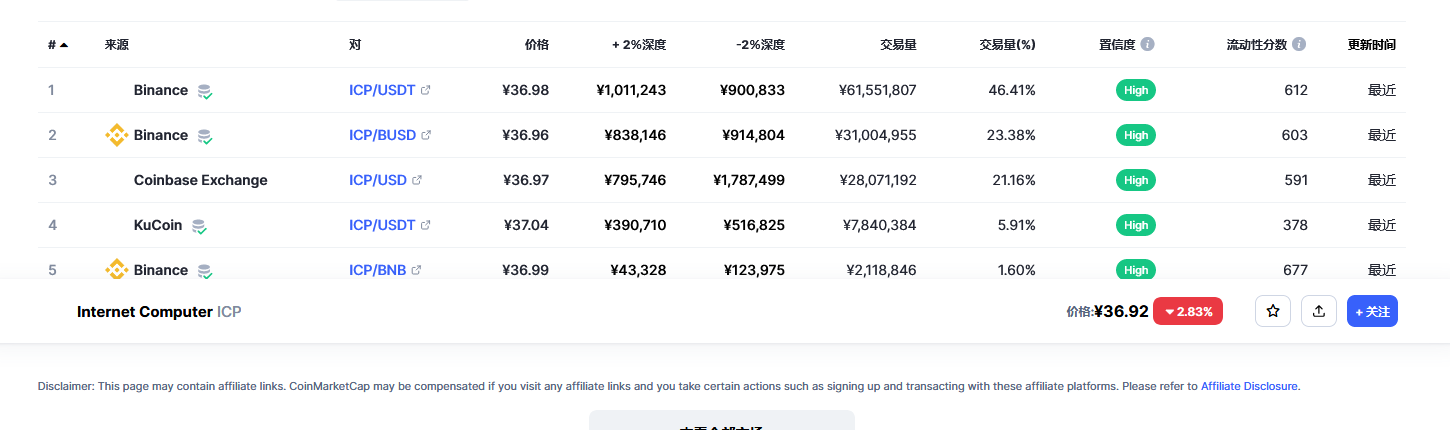This screenshot has height=430, width=1450.
Task: Click the blue 关注 follow button
Action: pos(1372,311)
